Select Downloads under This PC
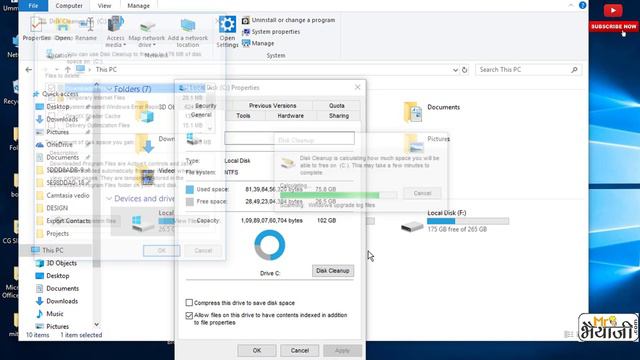The height and width of the screenshot is (360, 640). point(57,301)
